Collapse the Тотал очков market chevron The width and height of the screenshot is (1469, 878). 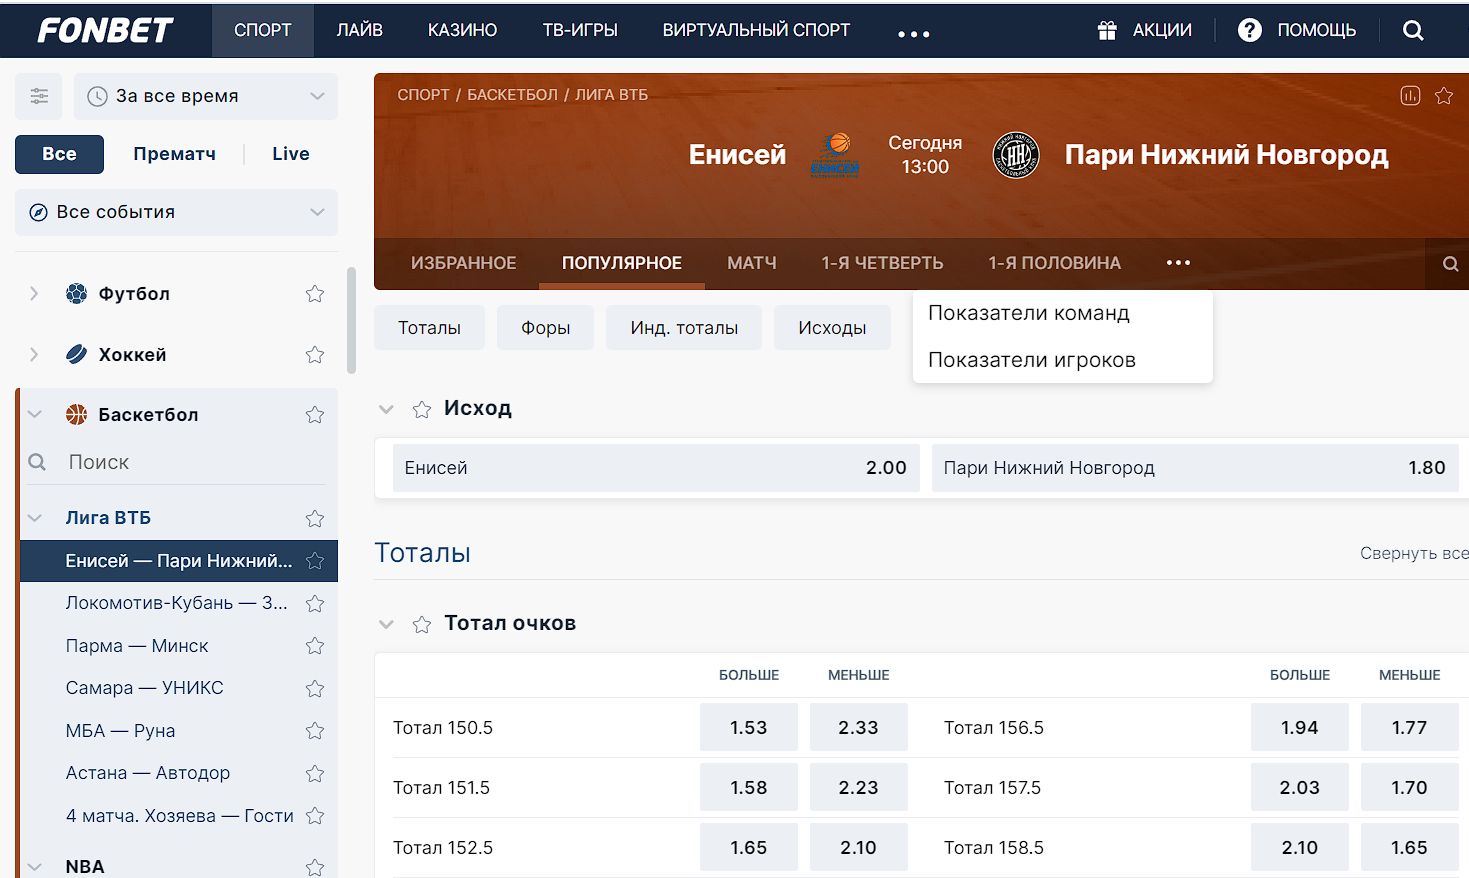click(386, 624)
